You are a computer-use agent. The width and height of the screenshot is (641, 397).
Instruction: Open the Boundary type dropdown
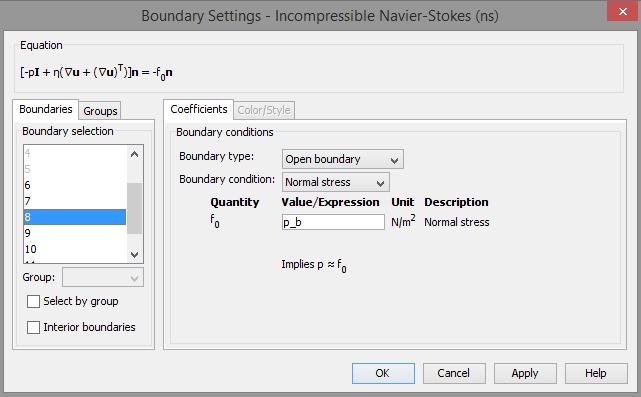tap(343, 159)
